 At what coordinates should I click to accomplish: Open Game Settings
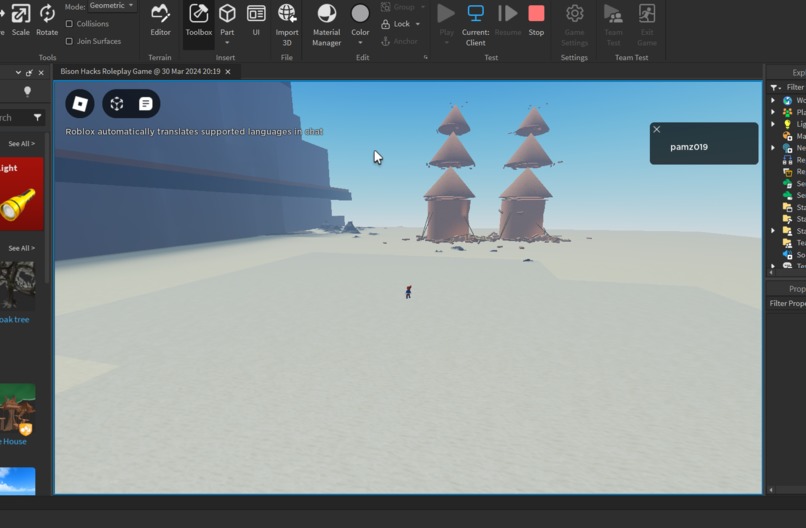pos(574,25)
